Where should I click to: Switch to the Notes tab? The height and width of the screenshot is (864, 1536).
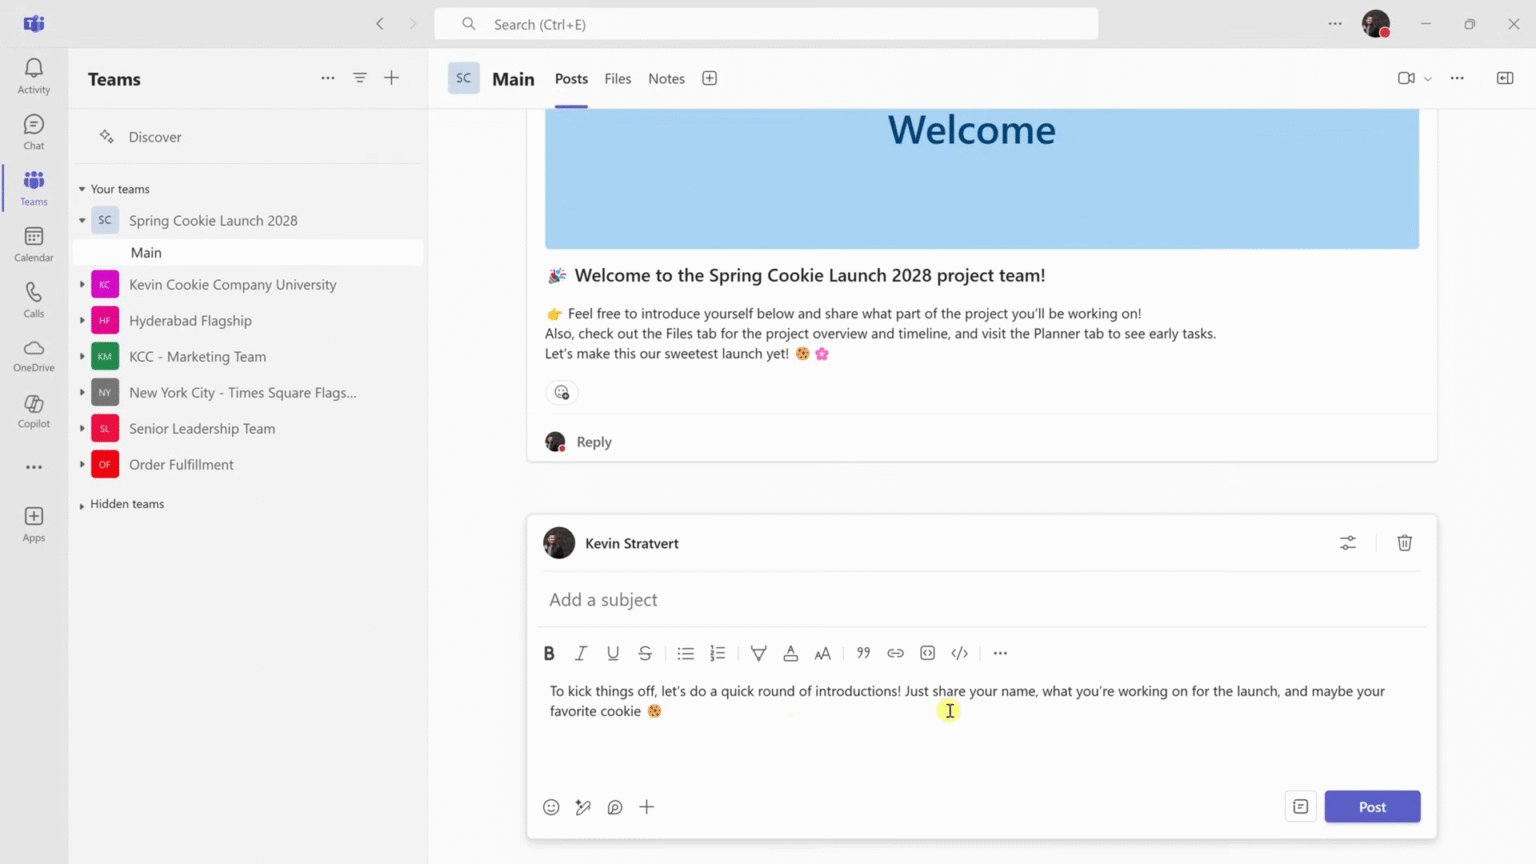click(x=666, y=78)
